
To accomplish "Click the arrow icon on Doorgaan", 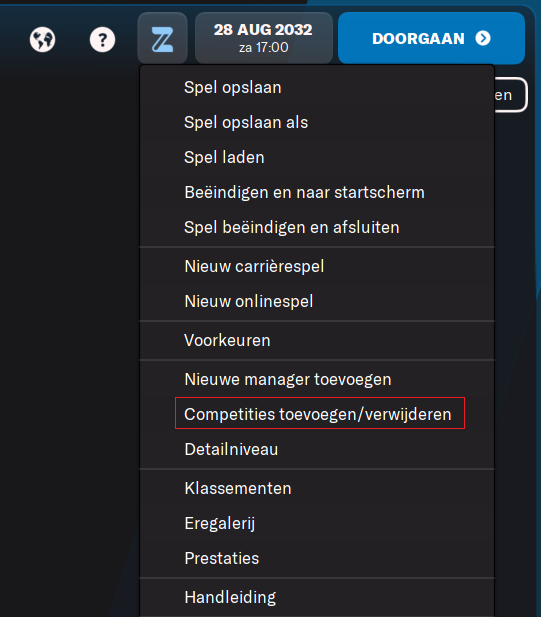I will pos(483,39).
